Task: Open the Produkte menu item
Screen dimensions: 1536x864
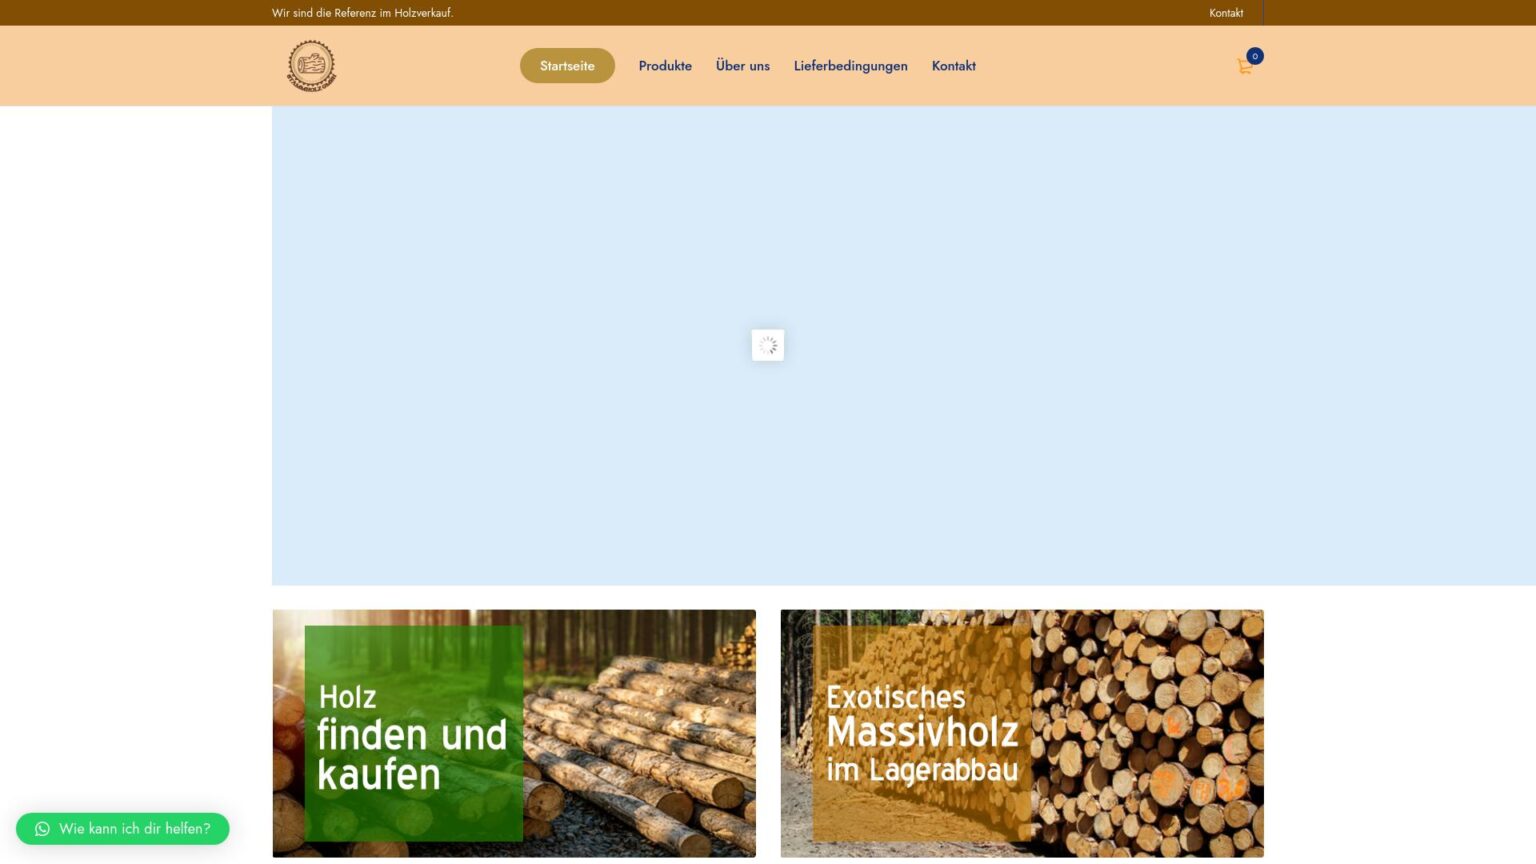Action: click(665, 66)
